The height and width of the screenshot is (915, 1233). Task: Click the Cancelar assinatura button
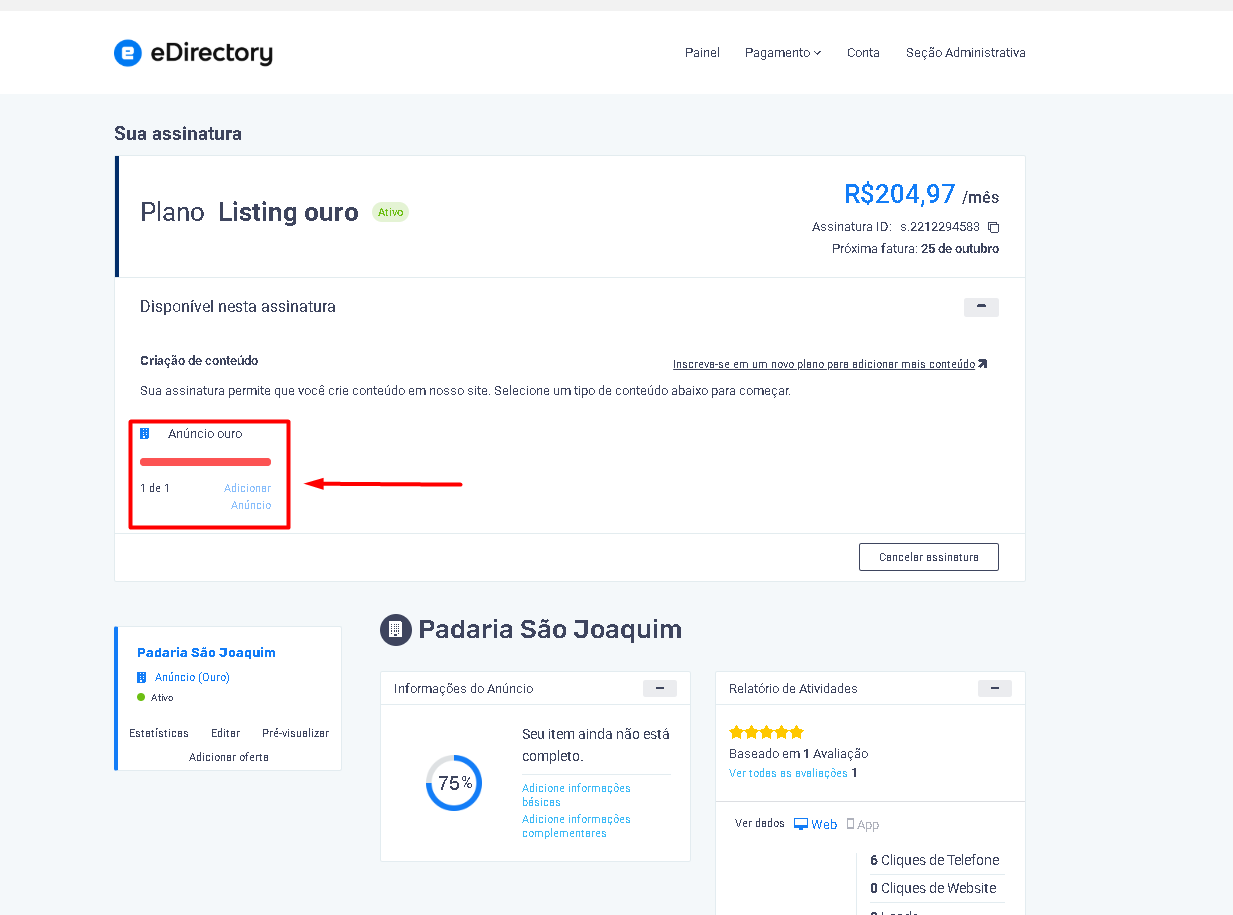(929, 557)
